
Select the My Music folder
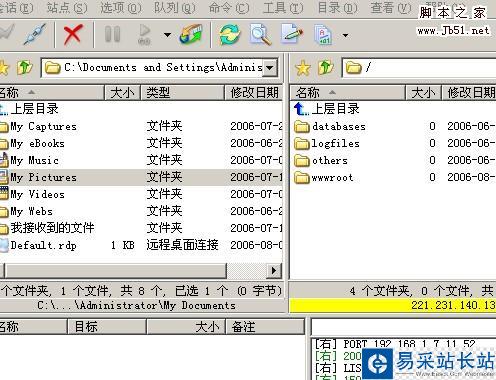coord(34,160)
